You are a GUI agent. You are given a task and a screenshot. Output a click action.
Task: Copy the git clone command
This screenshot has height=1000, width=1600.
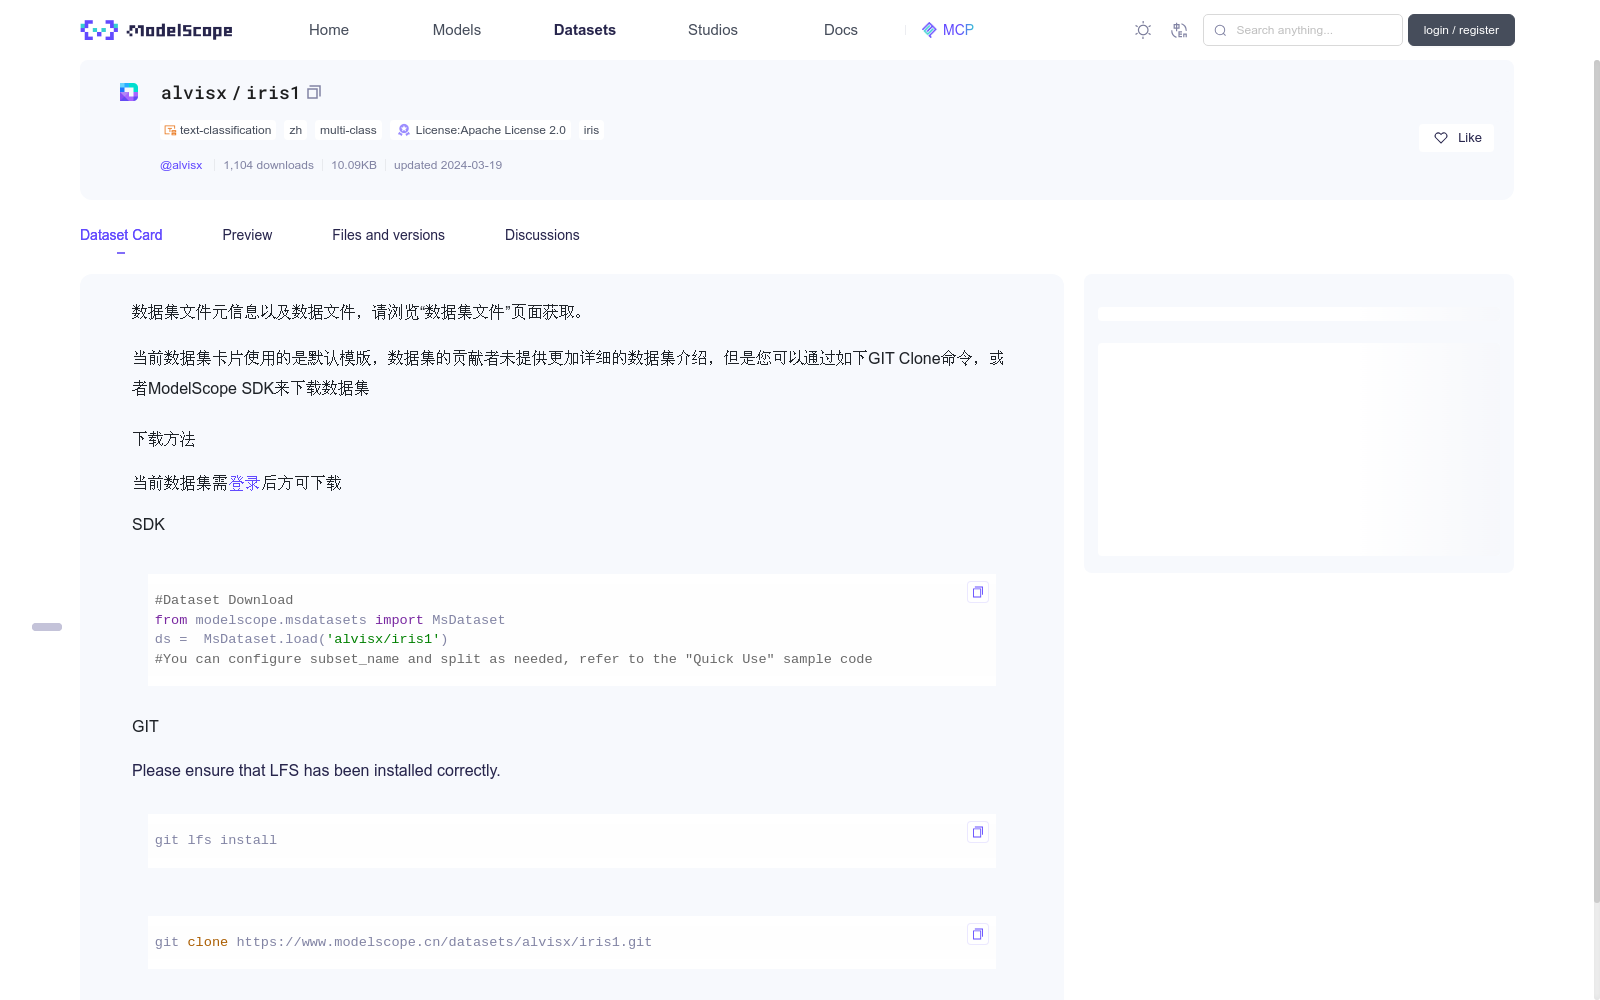(978, 934)
